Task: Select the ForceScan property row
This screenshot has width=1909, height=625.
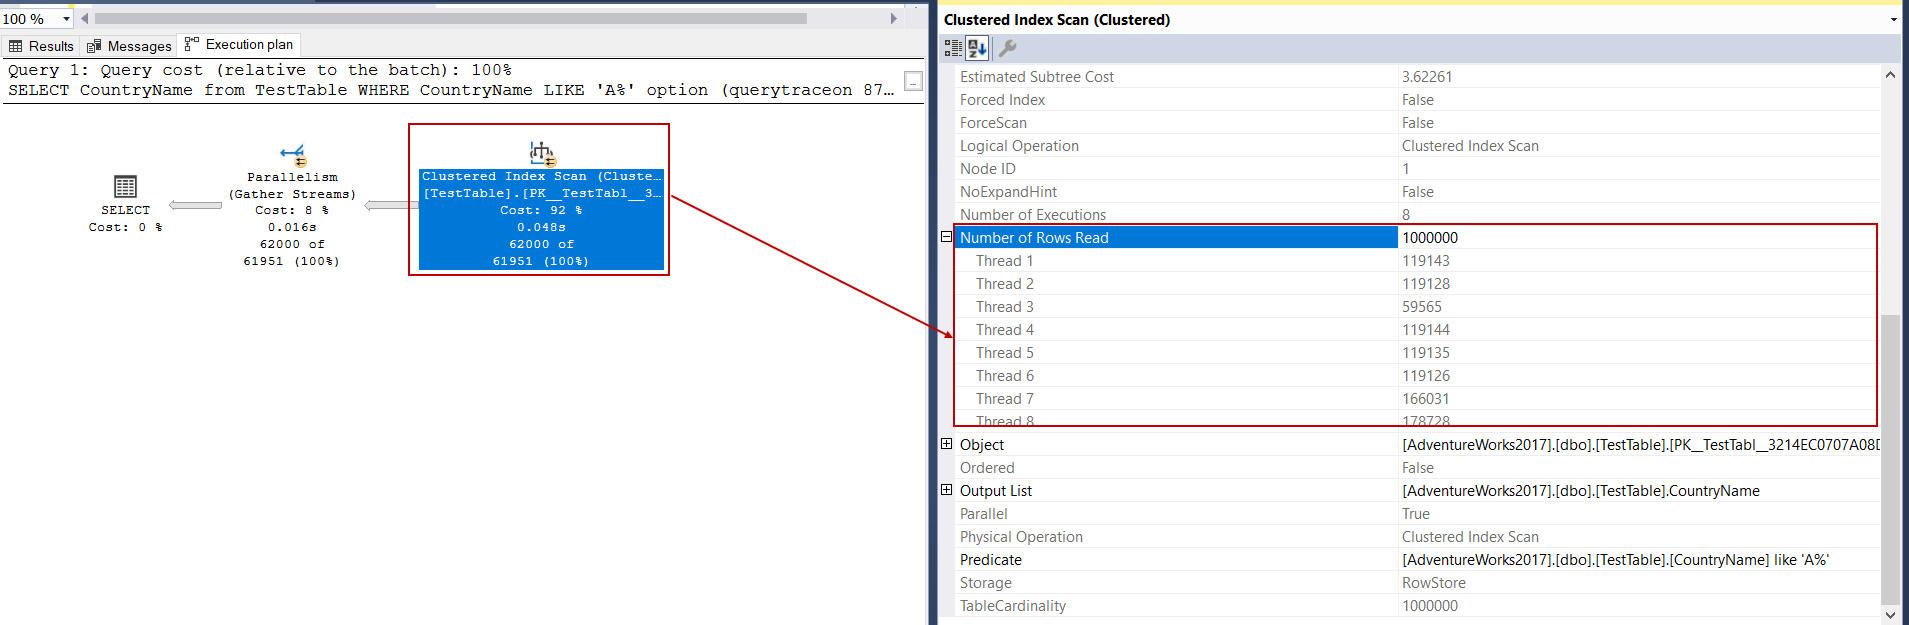Action: click(x=1417, y=123)
